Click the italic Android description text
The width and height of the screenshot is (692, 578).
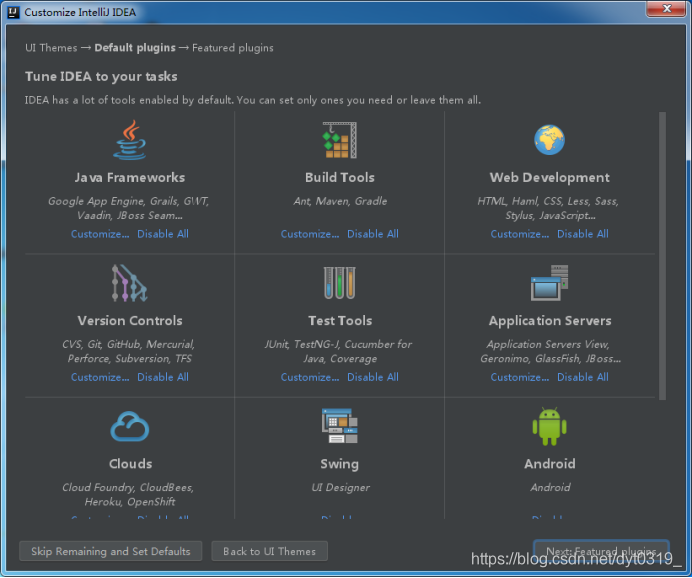coord(550,488)
